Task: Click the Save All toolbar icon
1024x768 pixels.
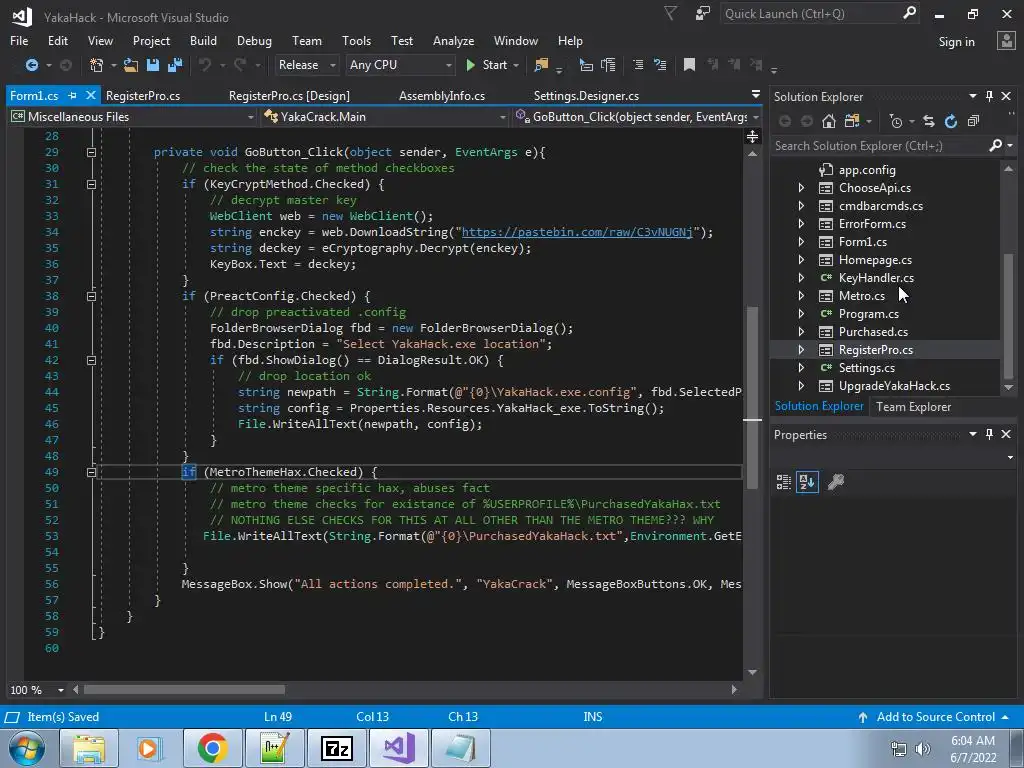Action: coord(175,65)
